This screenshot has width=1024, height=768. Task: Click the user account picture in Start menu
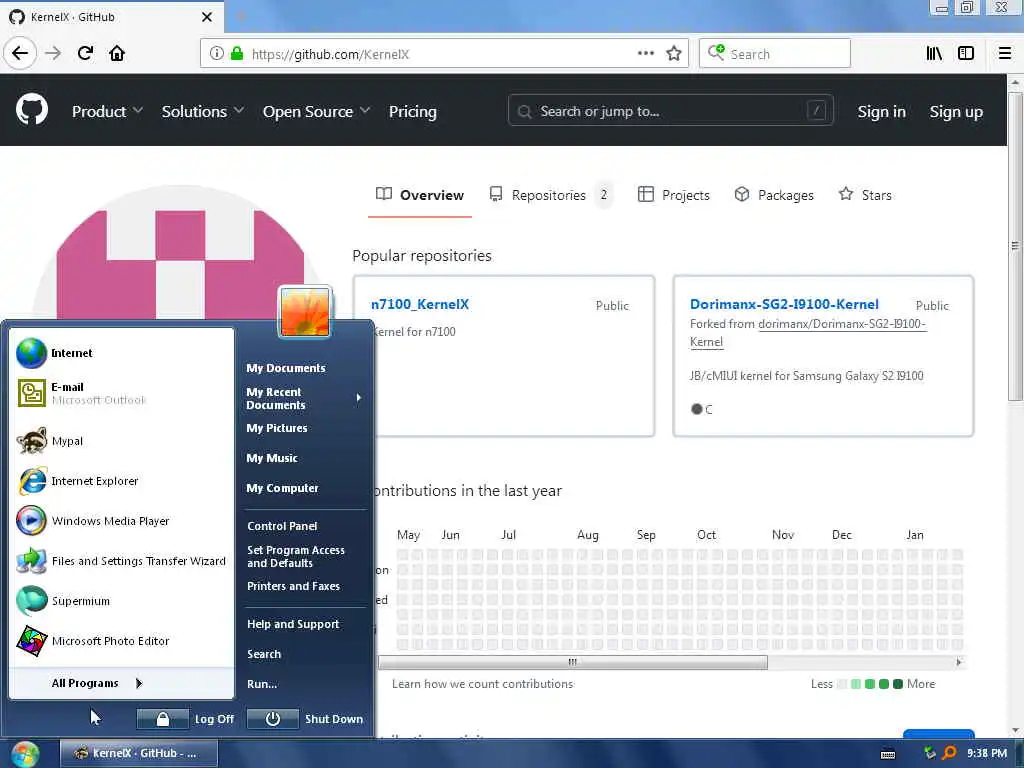pos(305,312)
